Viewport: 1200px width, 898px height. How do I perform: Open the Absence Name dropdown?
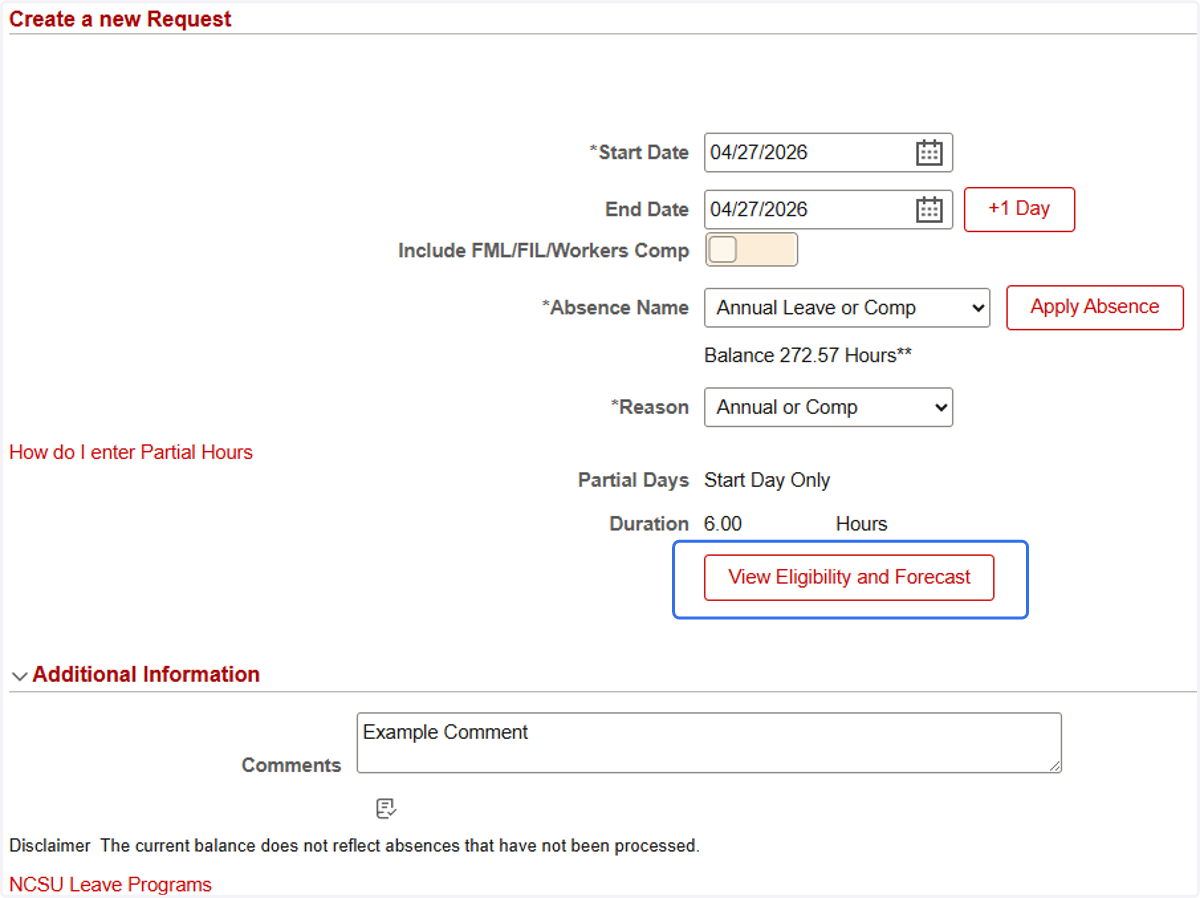pos(847,308)
